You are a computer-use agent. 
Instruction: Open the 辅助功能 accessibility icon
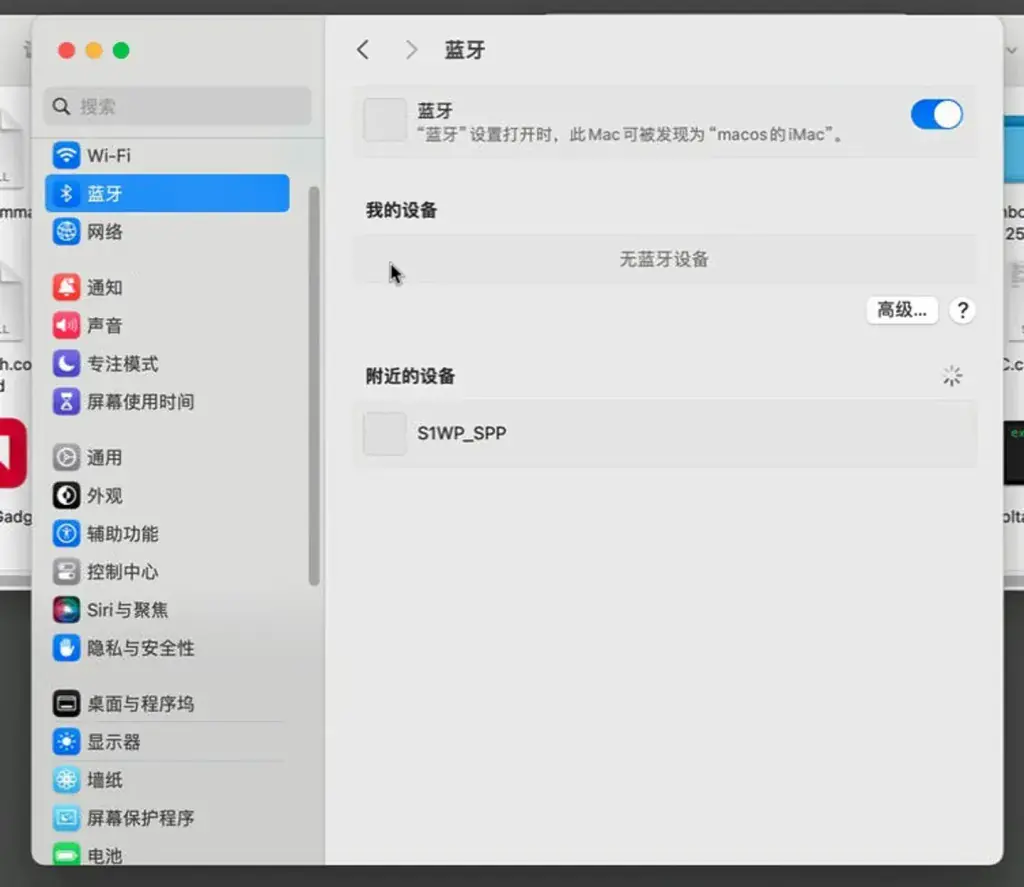pyautogui.click(x=66, y=534)
